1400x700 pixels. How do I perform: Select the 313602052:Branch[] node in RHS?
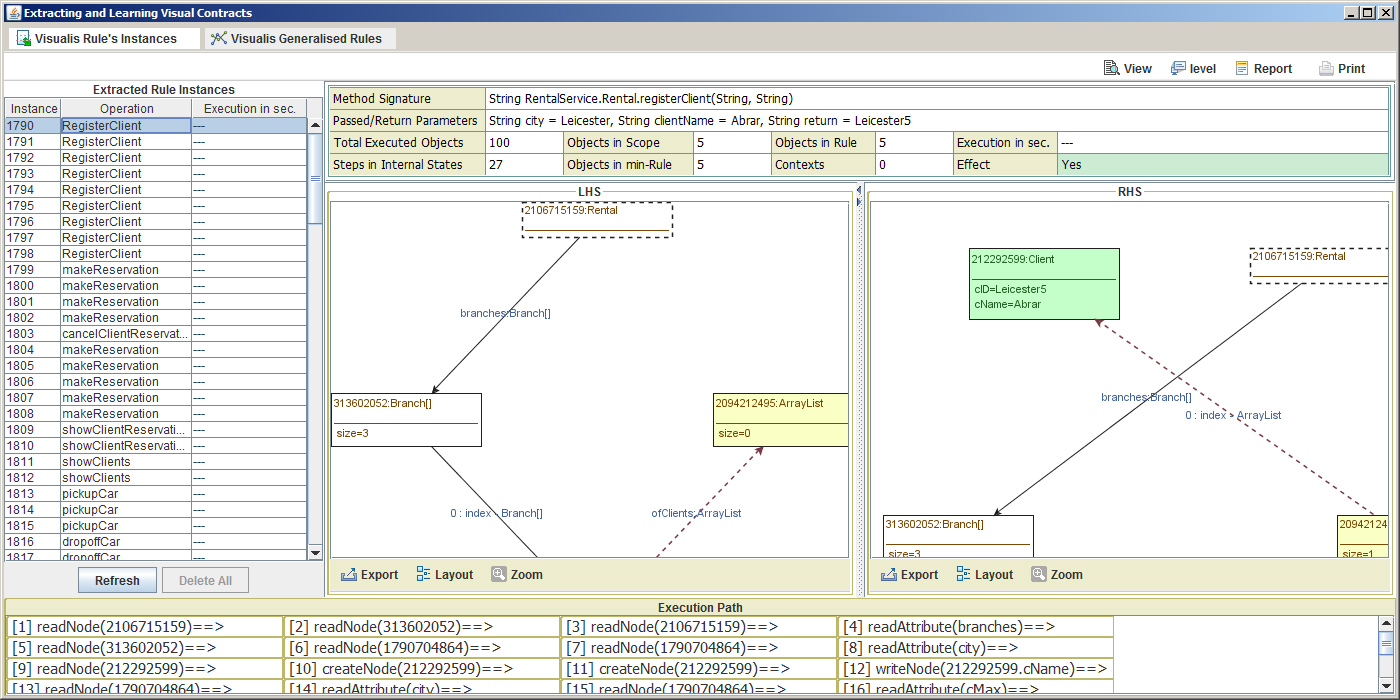click(x=958, y=537)
